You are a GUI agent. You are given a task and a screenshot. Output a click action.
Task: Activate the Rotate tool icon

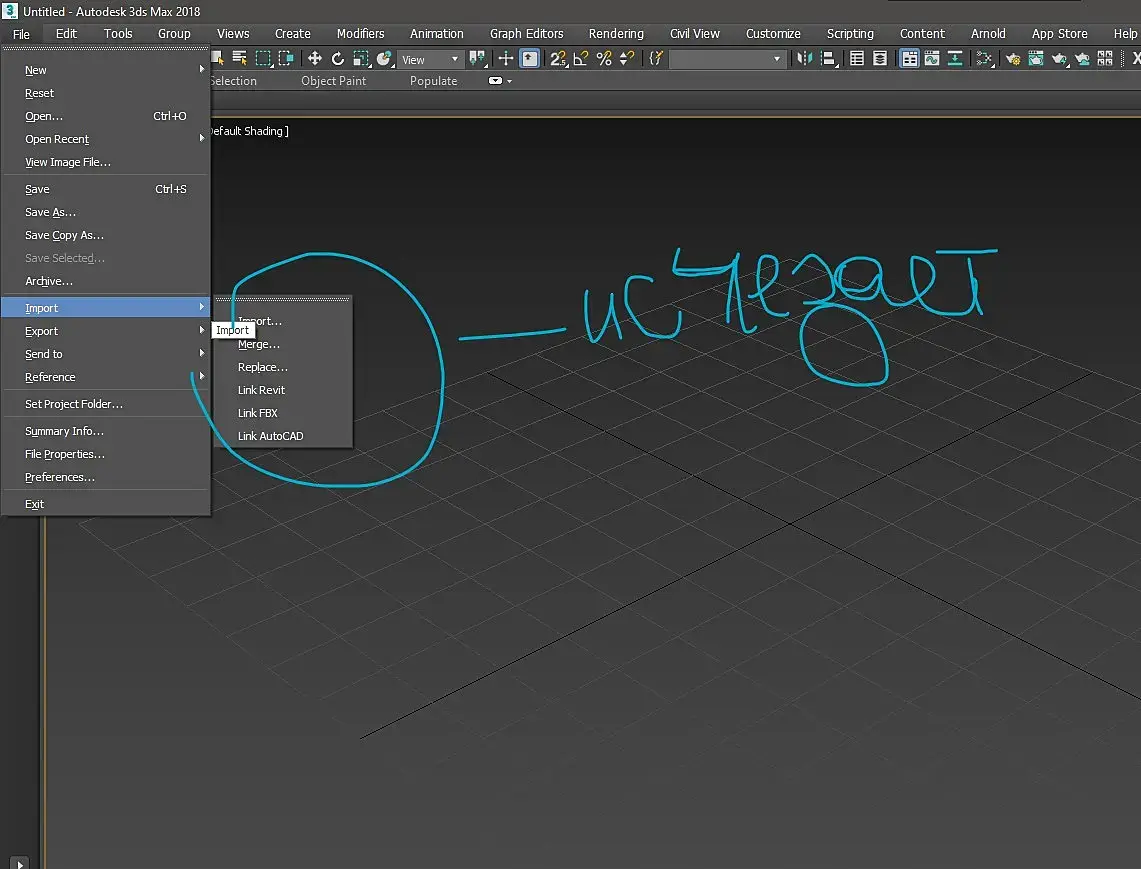pos(338,59)
